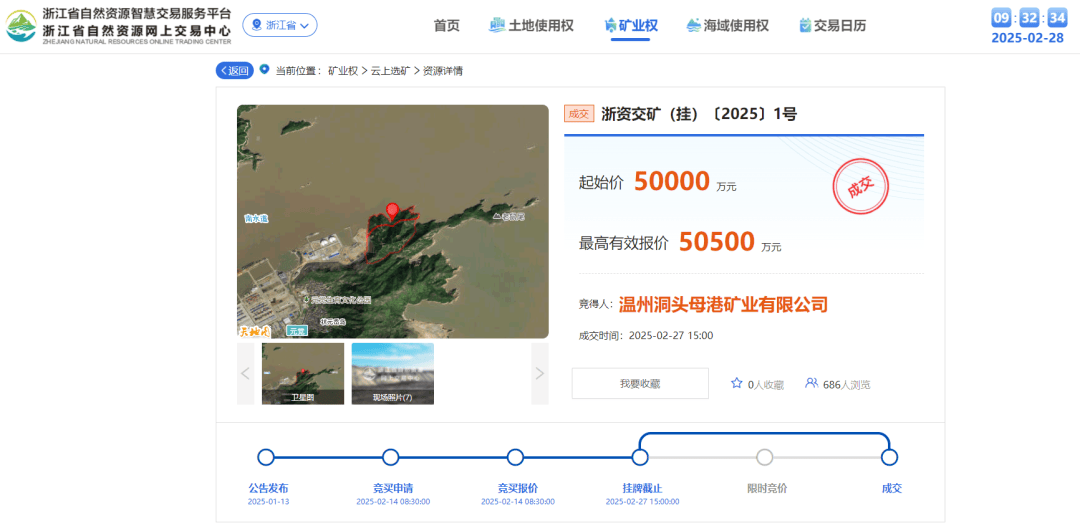Click the 成交 timeline node
Screen dimensions: 1080x523
pos(889,457)
